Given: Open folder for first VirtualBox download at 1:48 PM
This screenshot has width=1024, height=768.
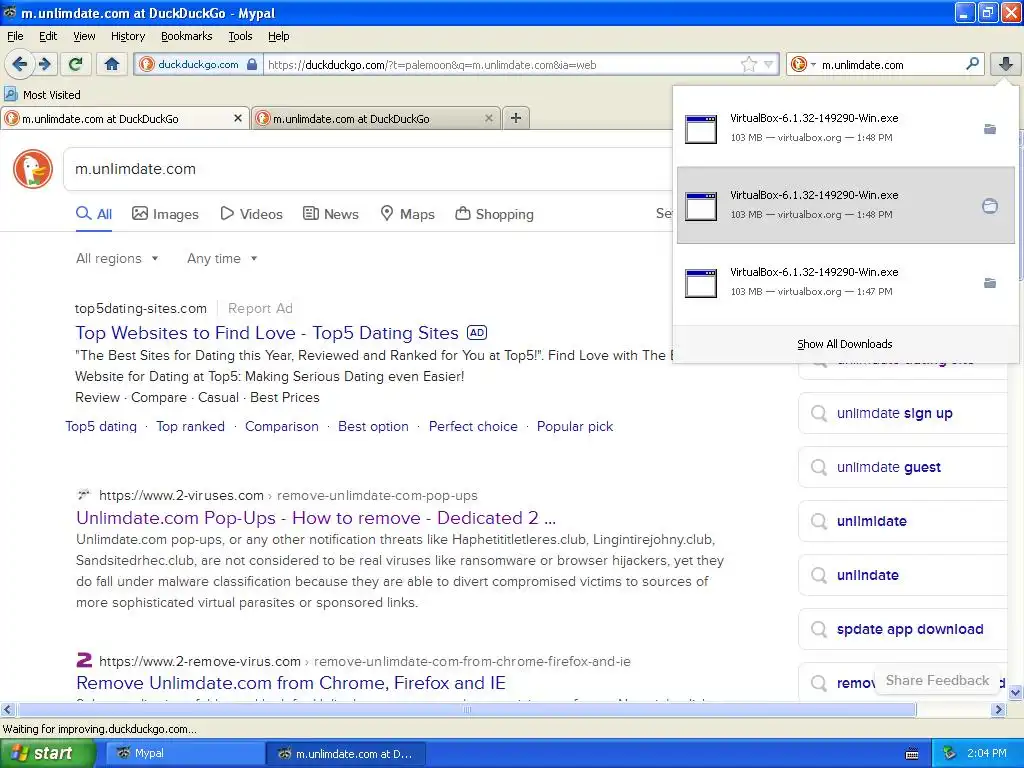Looking at the screenshot, I should click(990, 129).
